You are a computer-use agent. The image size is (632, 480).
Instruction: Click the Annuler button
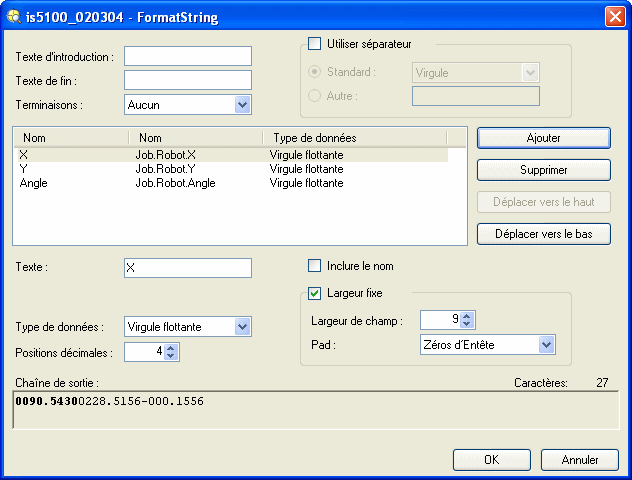579,460
